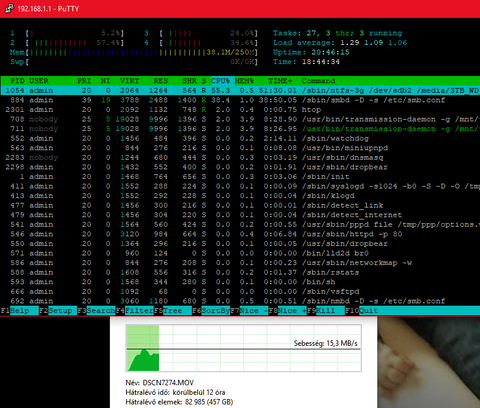Click the PuTTY icon in the title bar

click(x=9, y=8)
